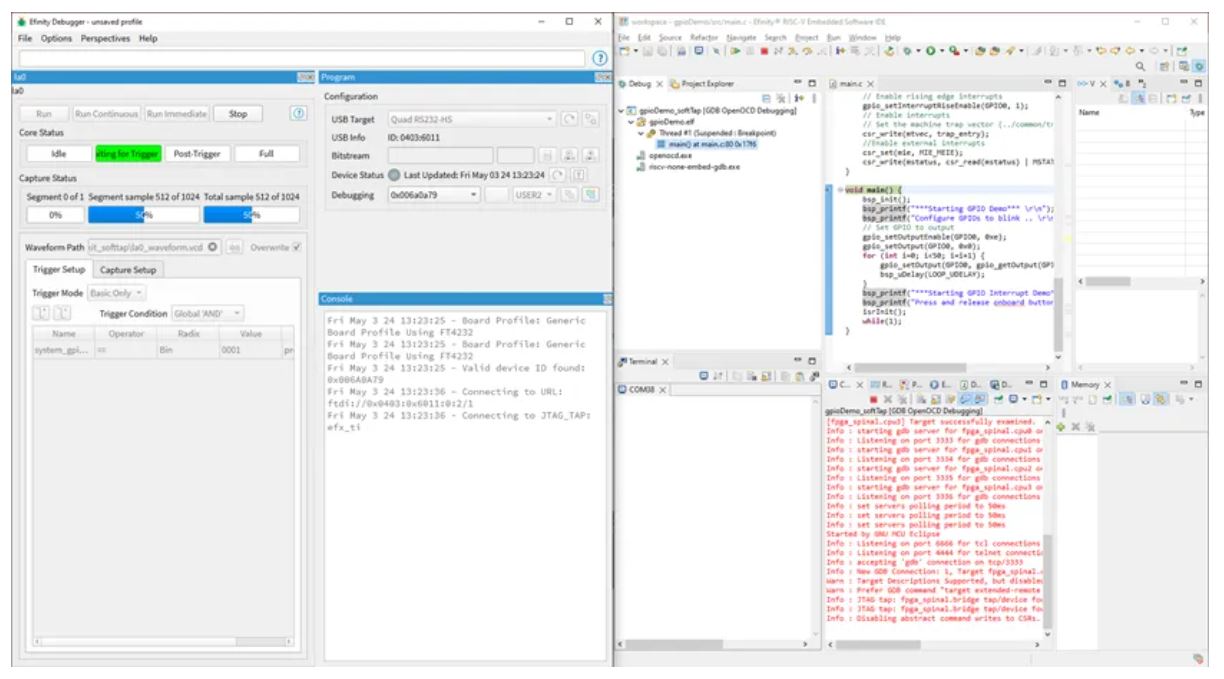Open help icon beside Stop button
Image resolution: width=1224 pixels, height=679 pixels.
pos(298,113)
